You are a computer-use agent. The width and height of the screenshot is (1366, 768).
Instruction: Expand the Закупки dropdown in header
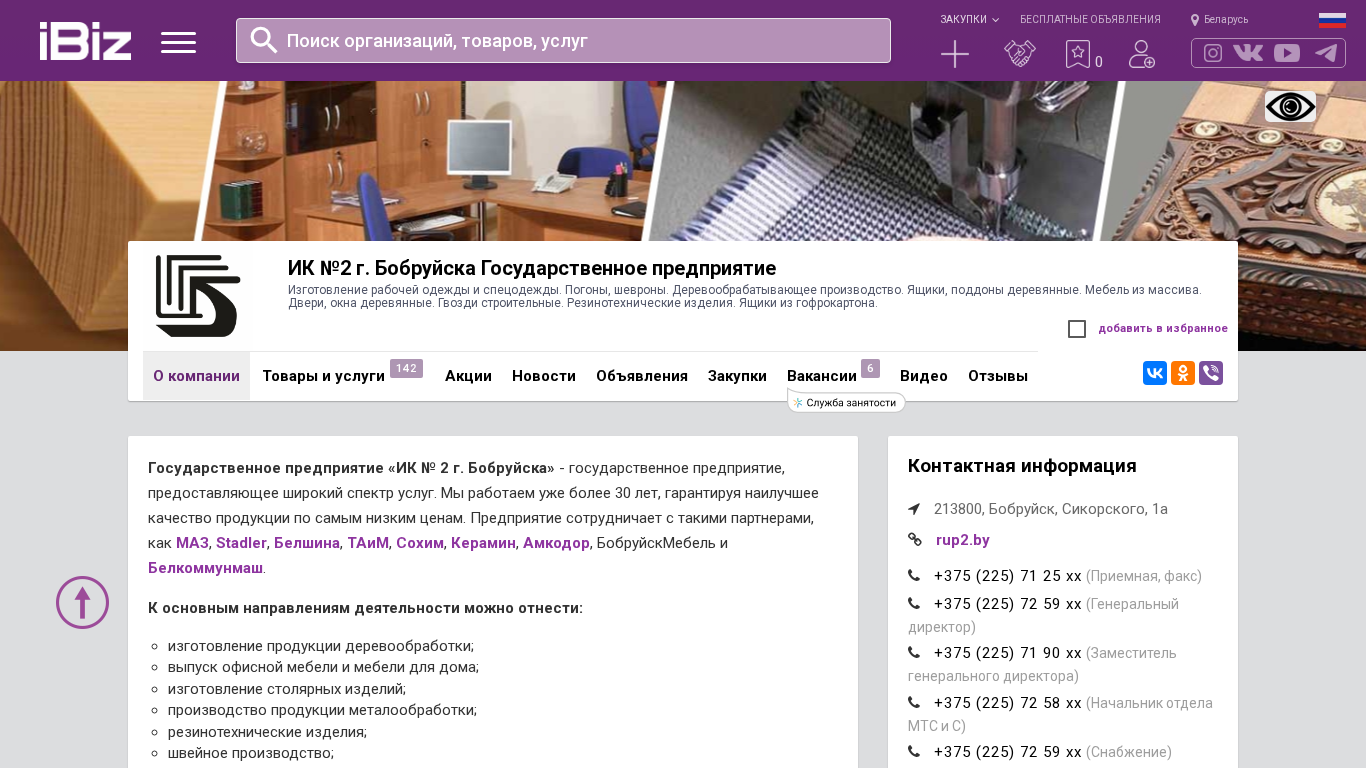point(969,20)
